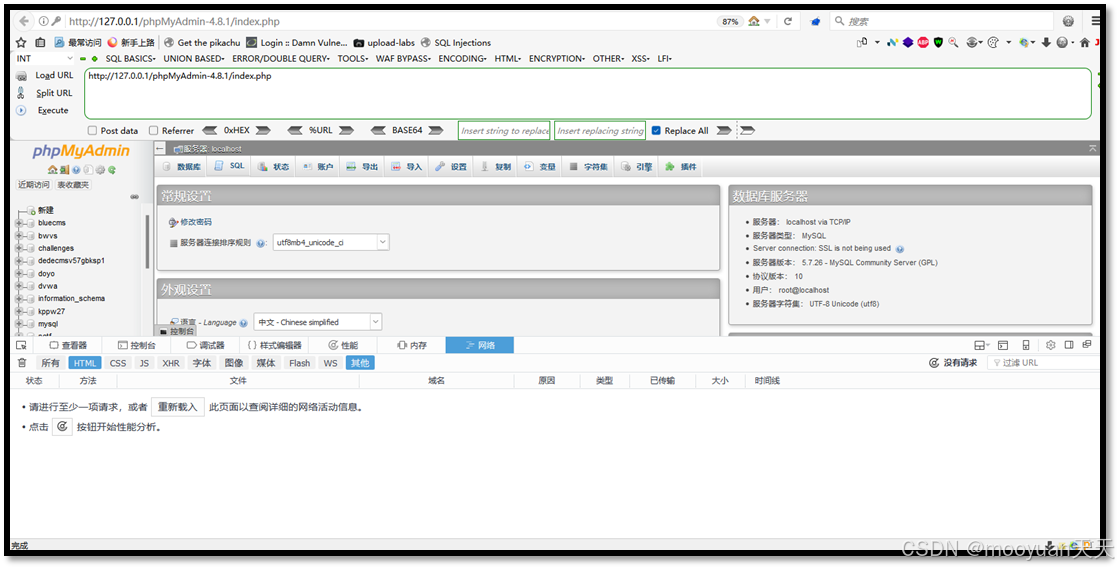This screenshot has width=1119, height=569.
Task: Open the Chinese simplified language dropdown
Action: 318,322
